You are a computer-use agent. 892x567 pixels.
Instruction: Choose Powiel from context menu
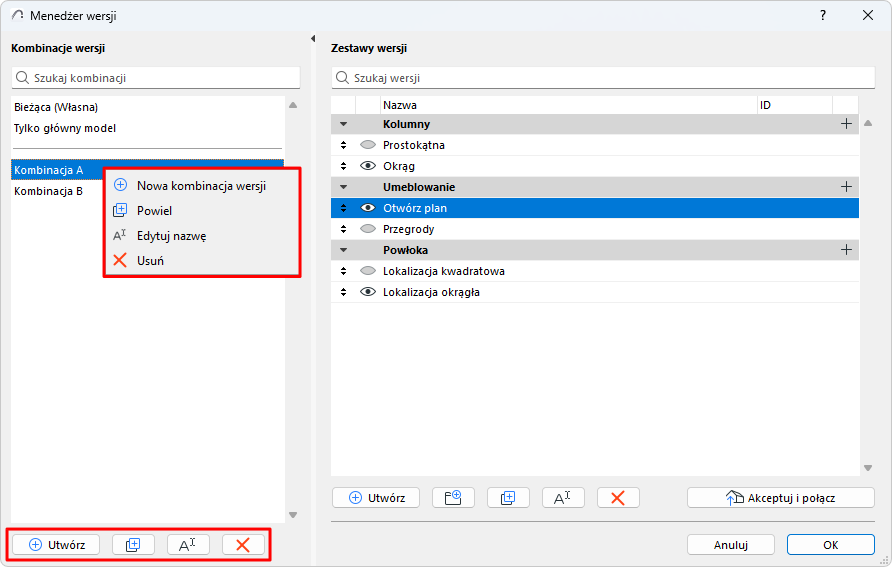[x=201, y=211]
